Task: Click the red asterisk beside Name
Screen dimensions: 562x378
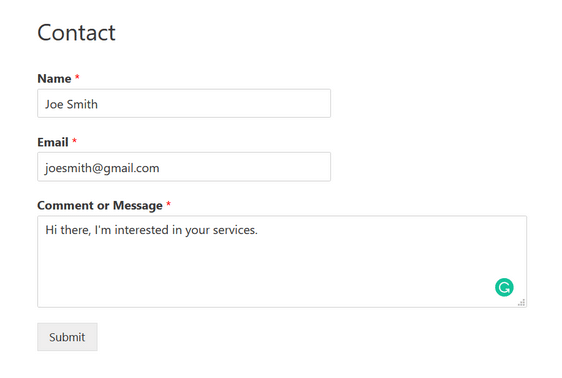Action: (x=77, y=77)
